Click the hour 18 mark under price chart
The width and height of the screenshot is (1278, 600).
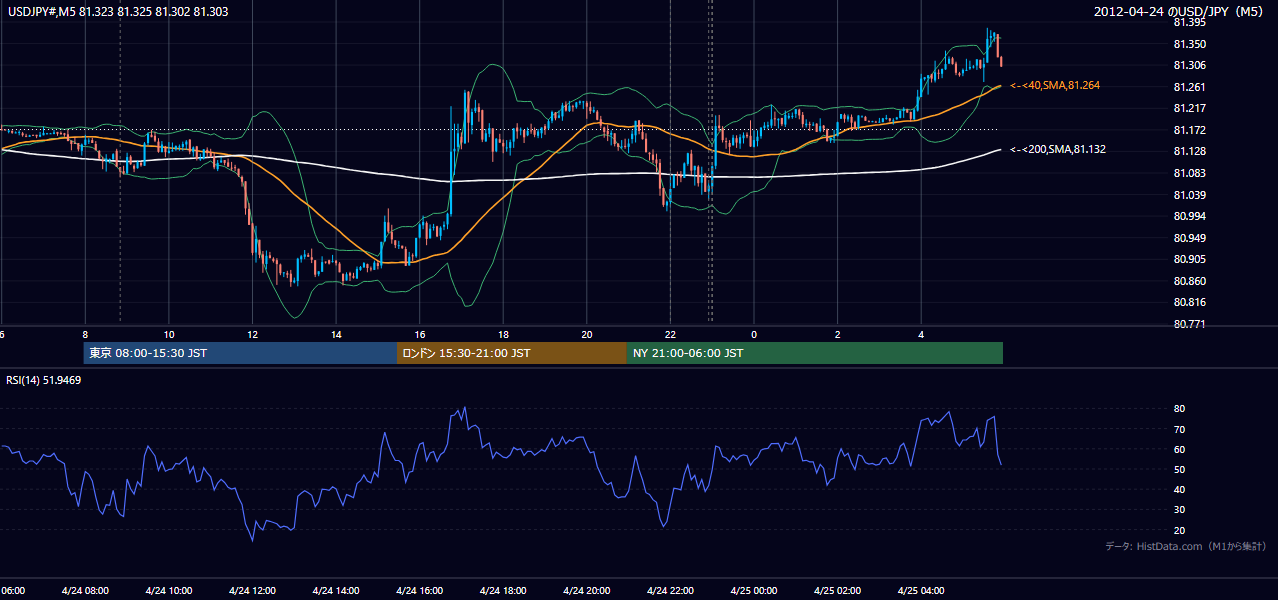click(503, 334)
